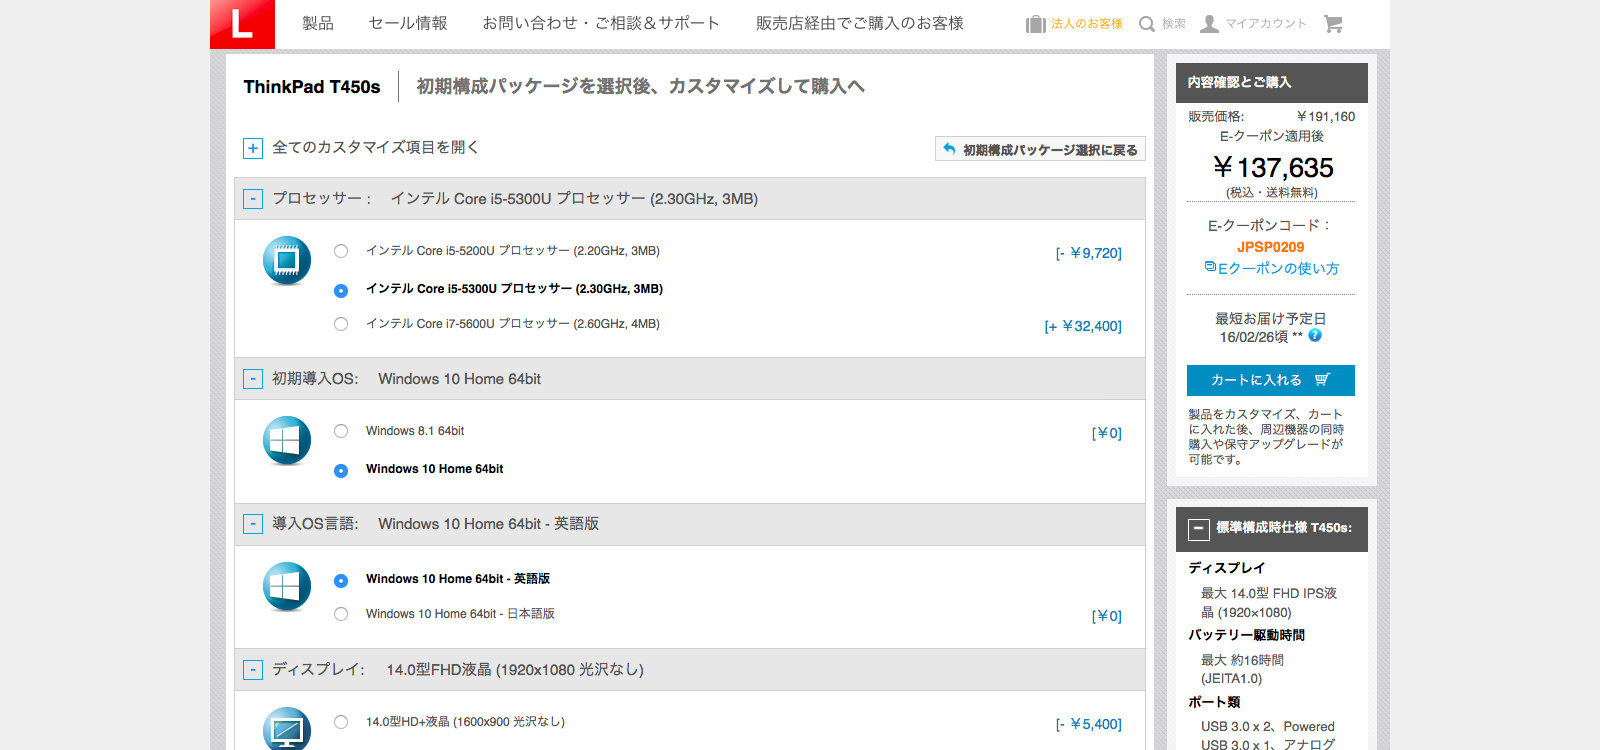Viewport: 1600px width, 750px height.
Task: Select 14.0型HD+液晶 display radio button
Action: point(341,722)
